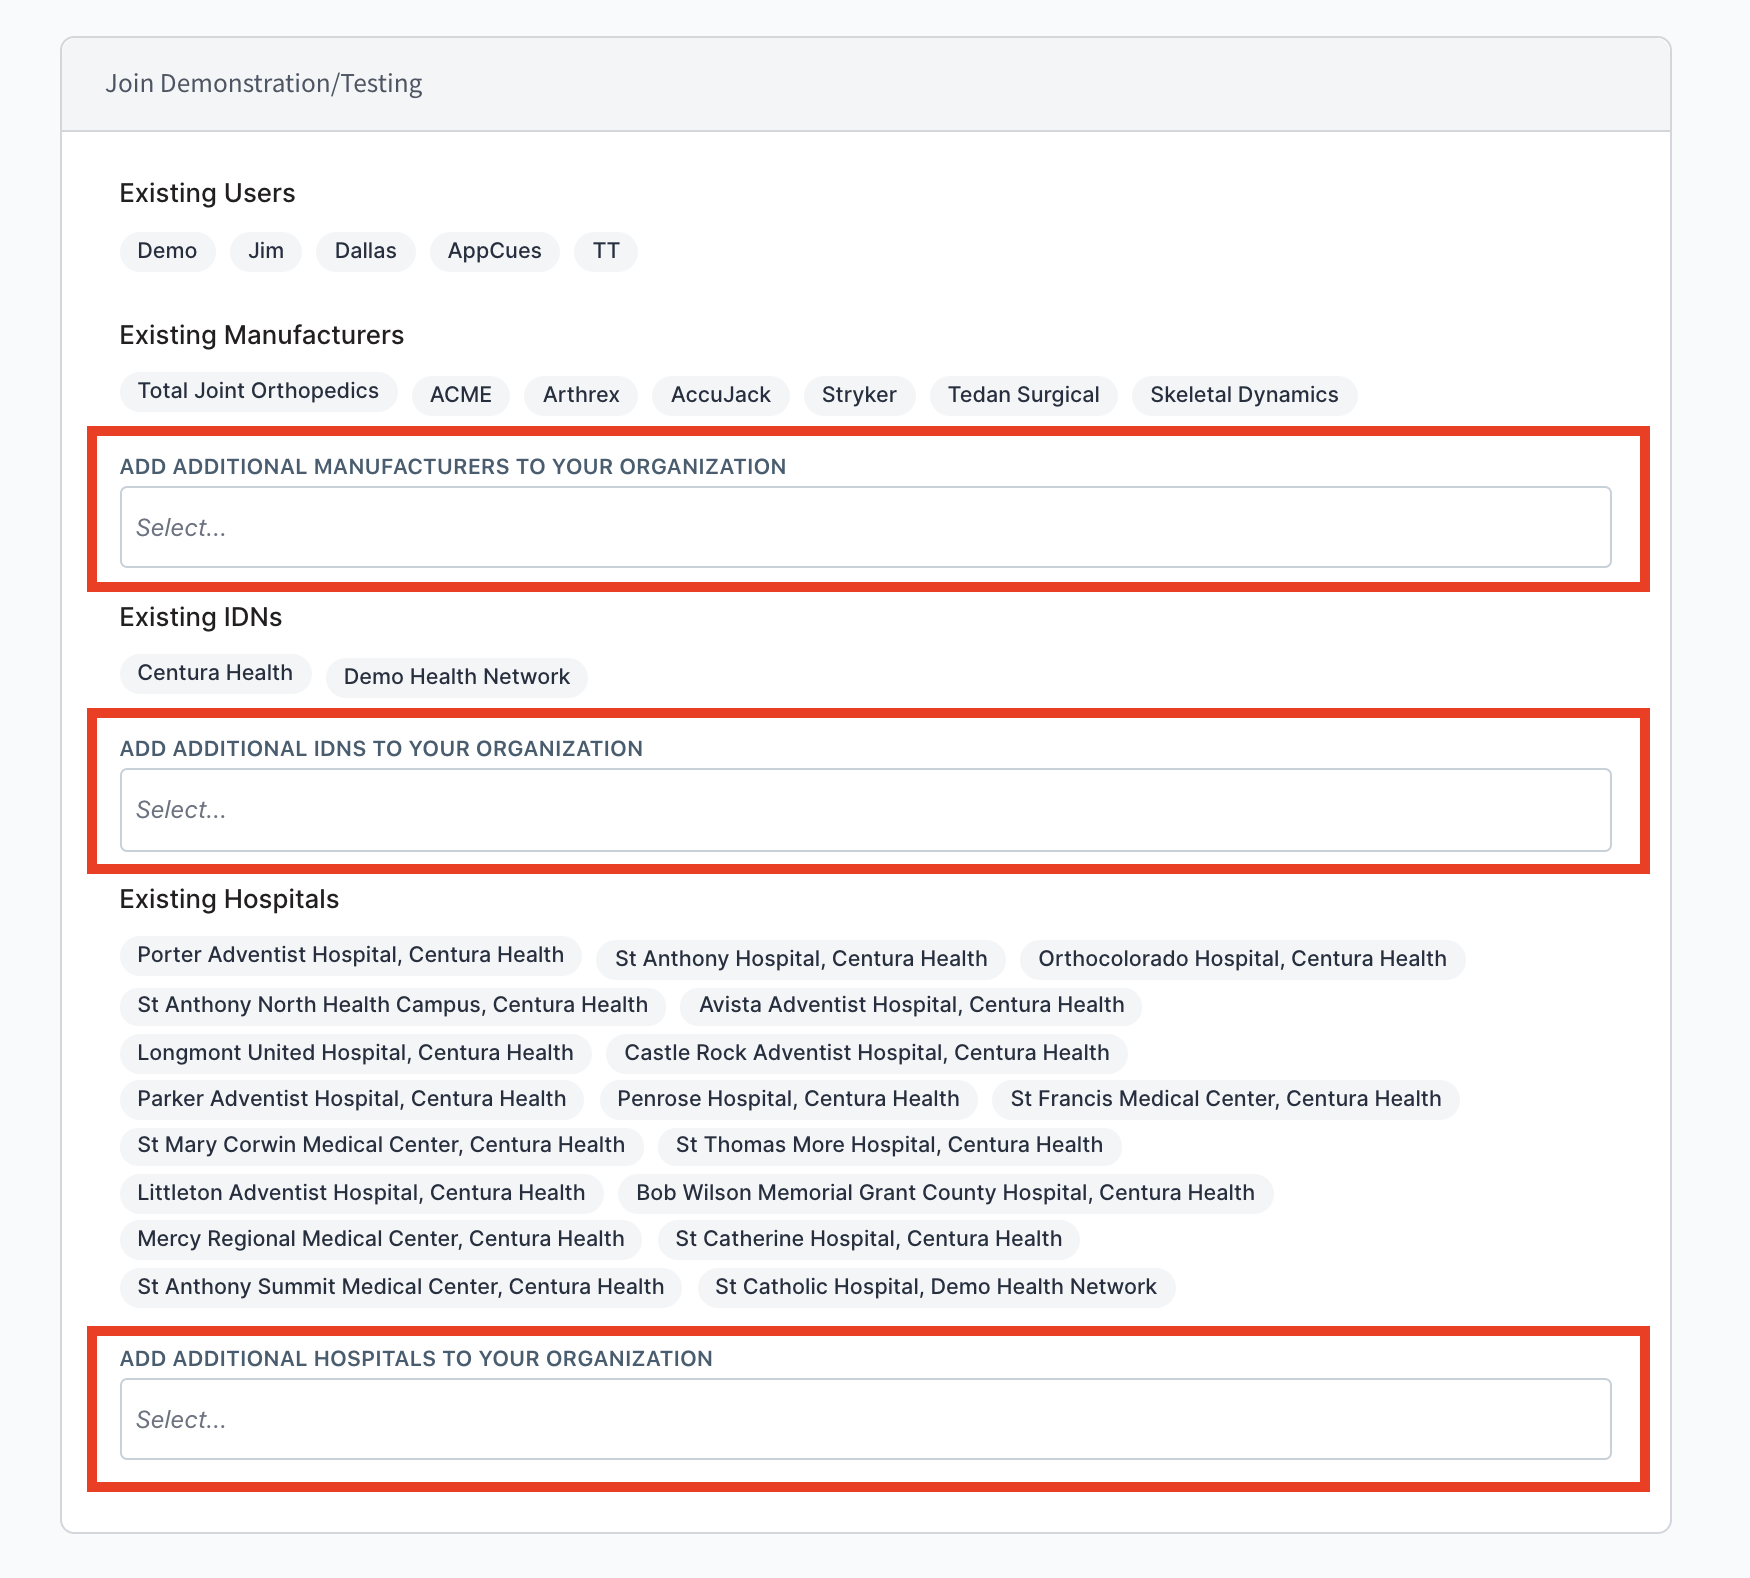Click the Demo user tag

click(167, 251)
